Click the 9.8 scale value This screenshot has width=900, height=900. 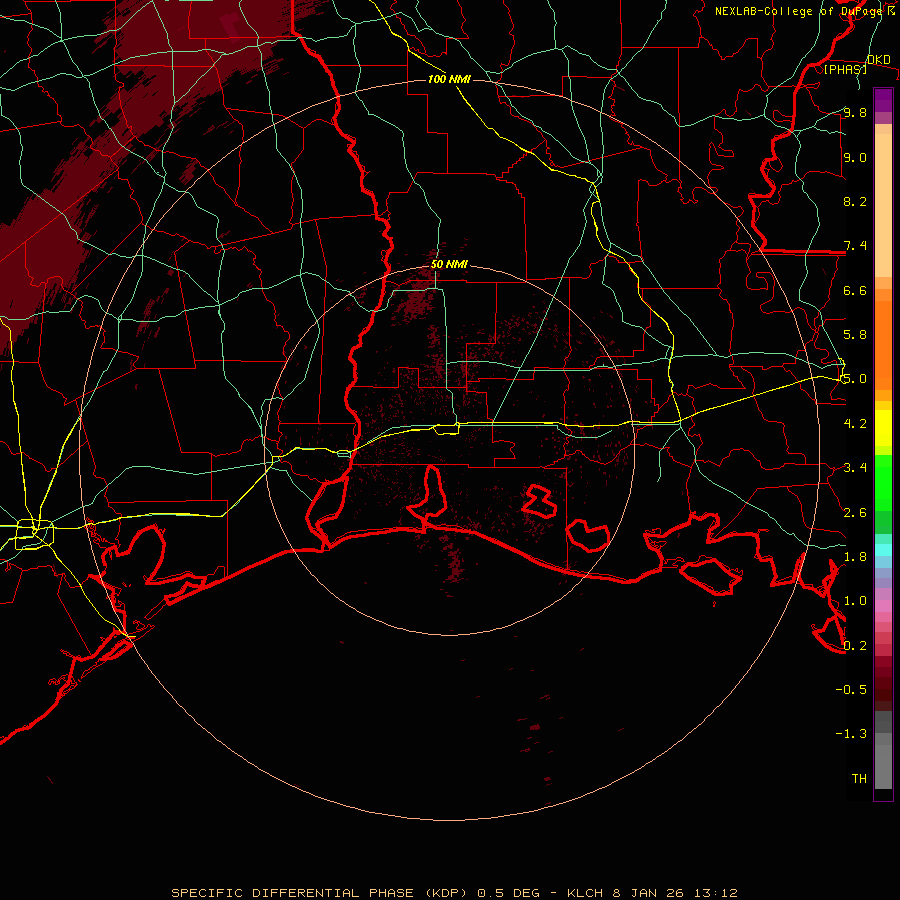855,112
